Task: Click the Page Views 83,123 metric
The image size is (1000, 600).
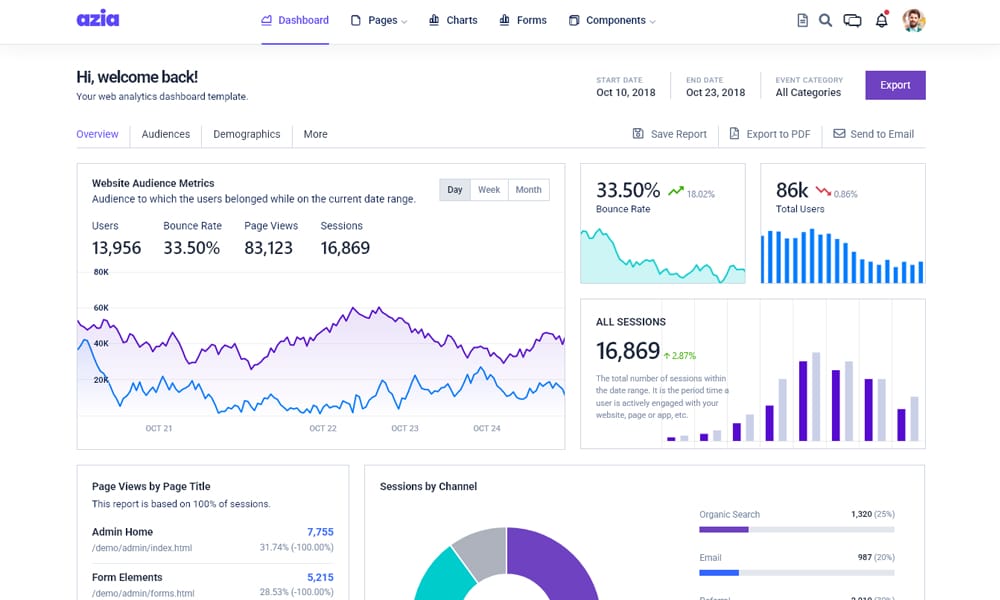Action: pos(270,238)
